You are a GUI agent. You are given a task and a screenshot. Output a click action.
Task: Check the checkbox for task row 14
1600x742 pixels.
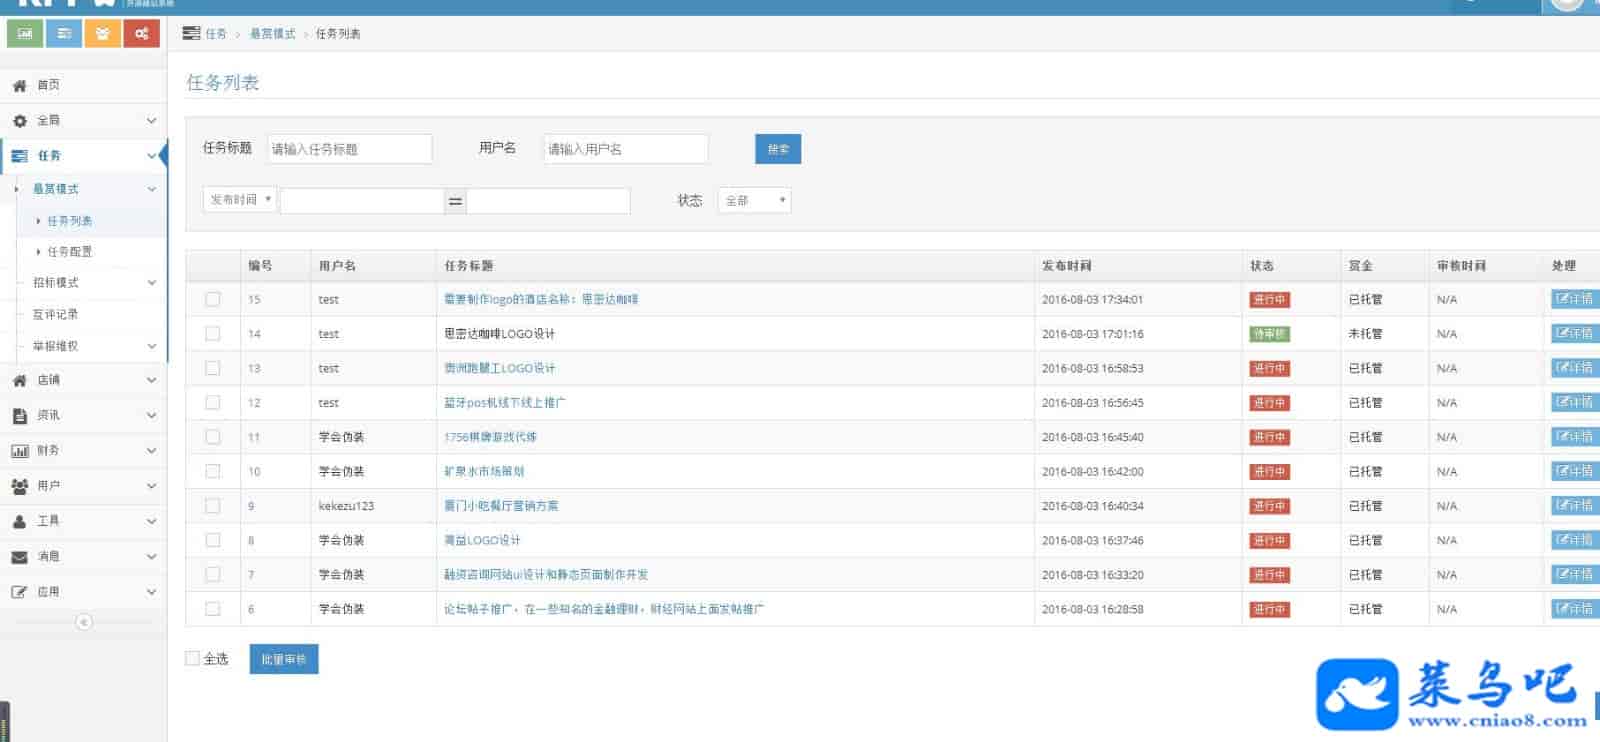[213, 334]
